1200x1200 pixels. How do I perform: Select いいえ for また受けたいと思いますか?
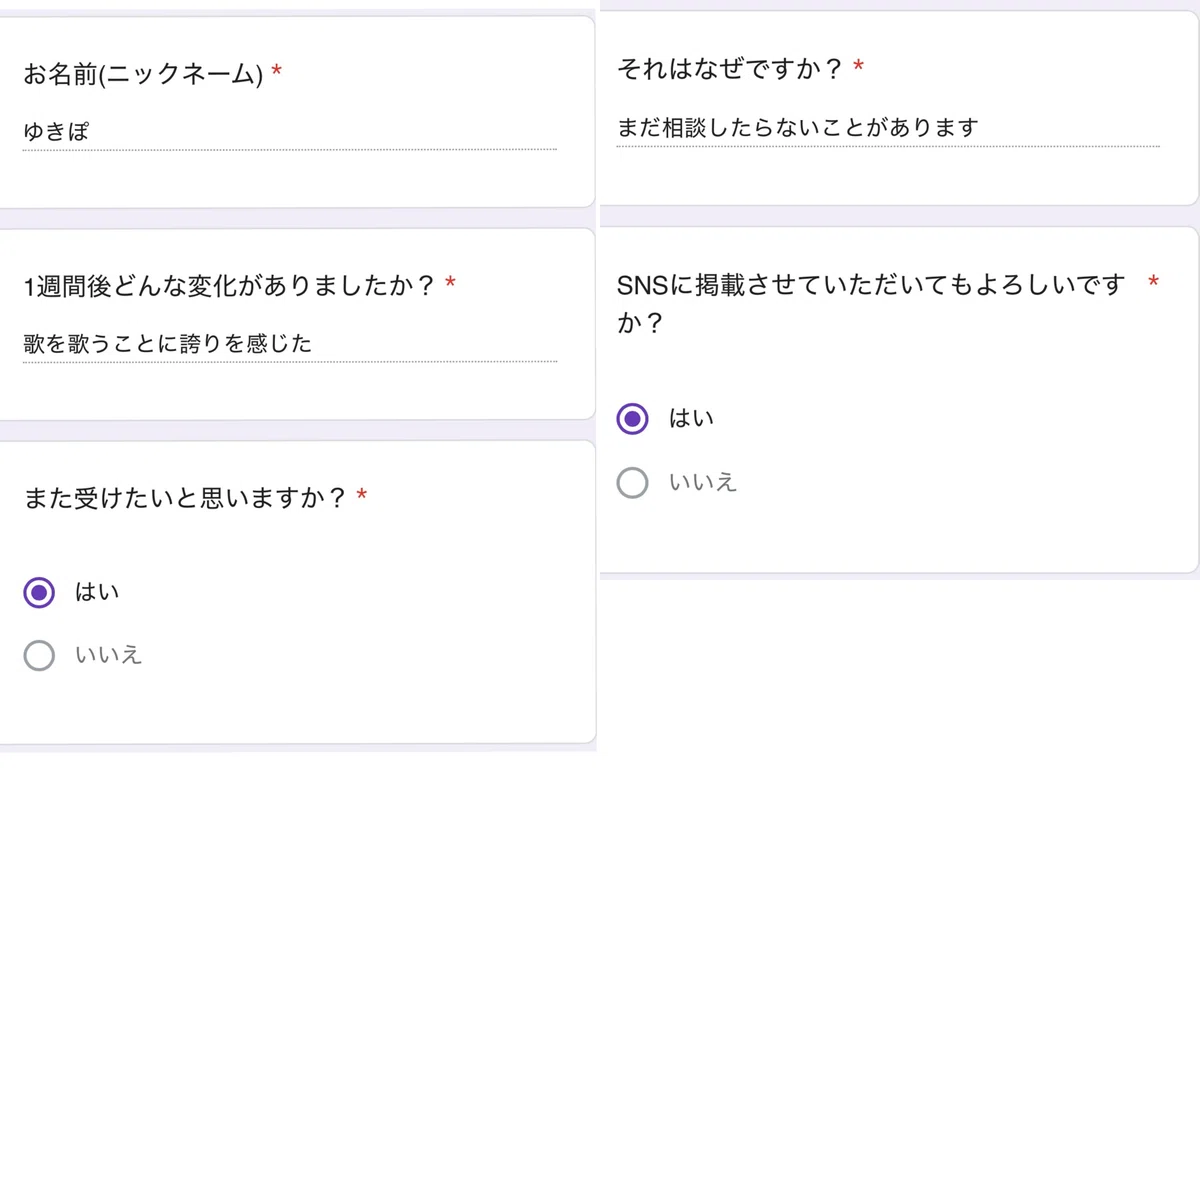click(x=39, y=656)
